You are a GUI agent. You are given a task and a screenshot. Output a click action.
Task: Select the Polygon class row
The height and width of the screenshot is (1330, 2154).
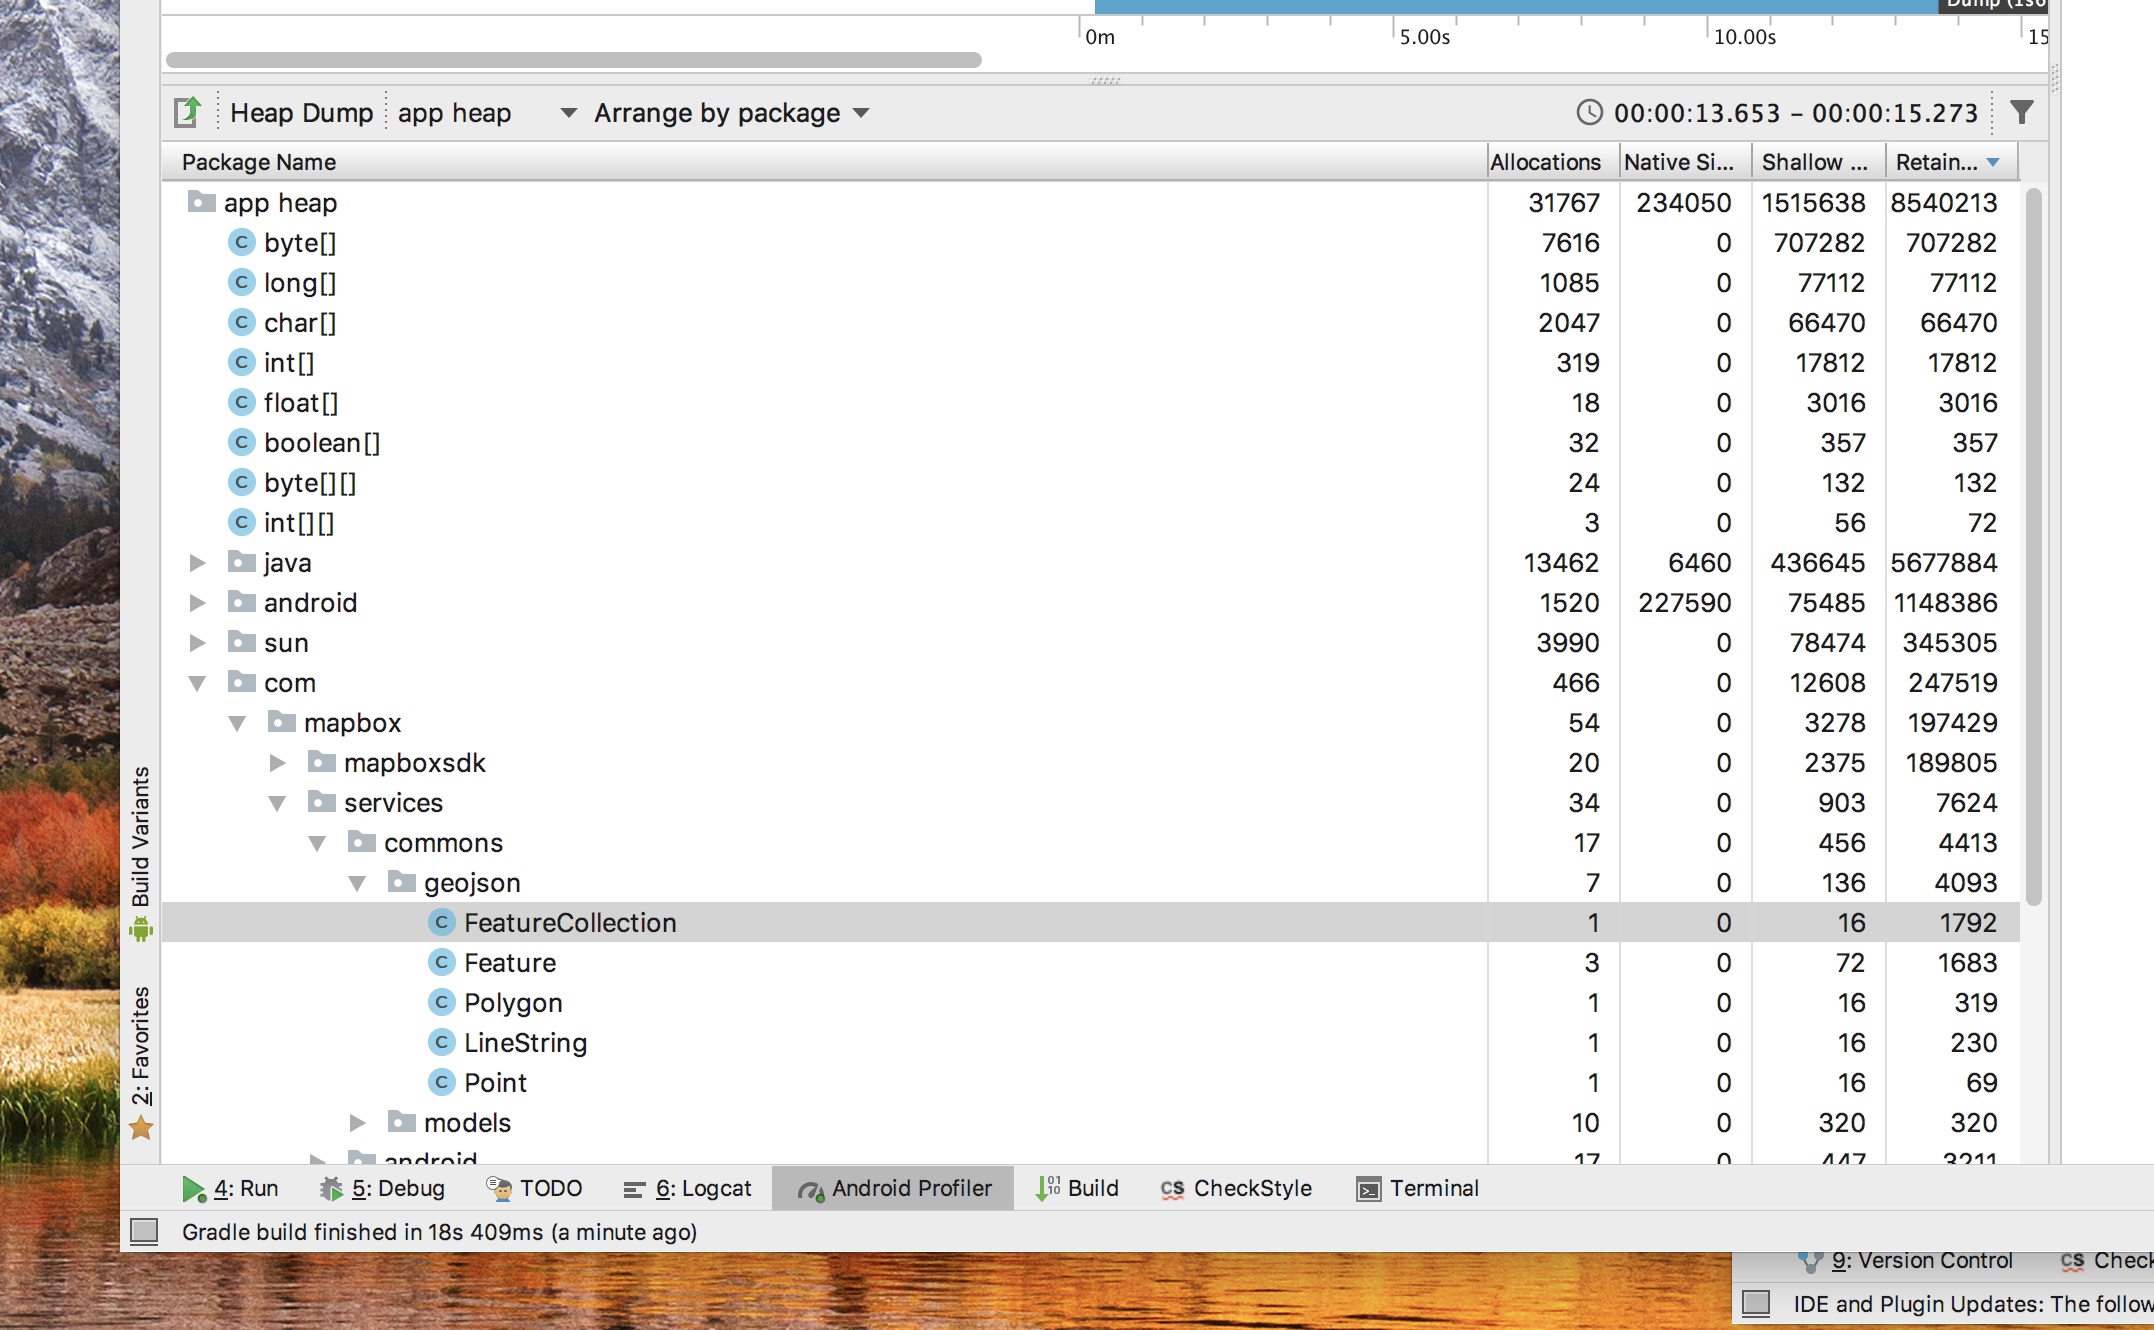coord(513,1003)
